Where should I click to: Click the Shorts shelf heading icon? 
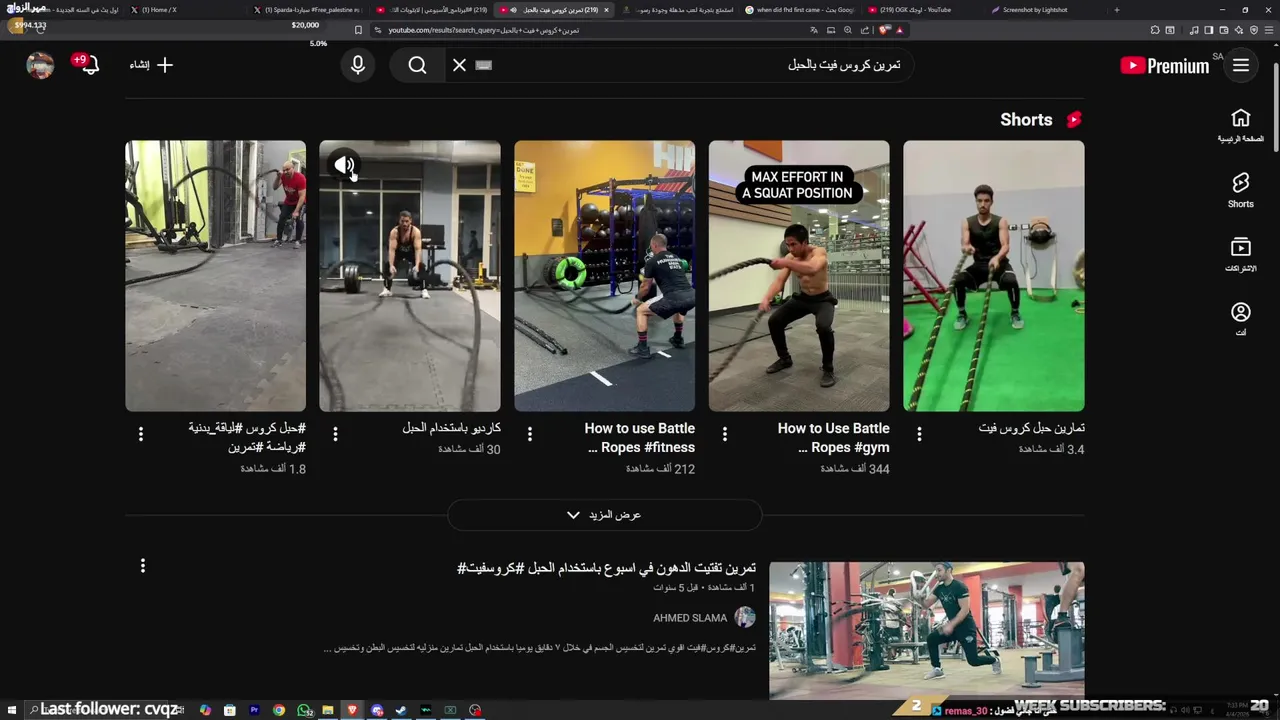(x=1074, y=119)
